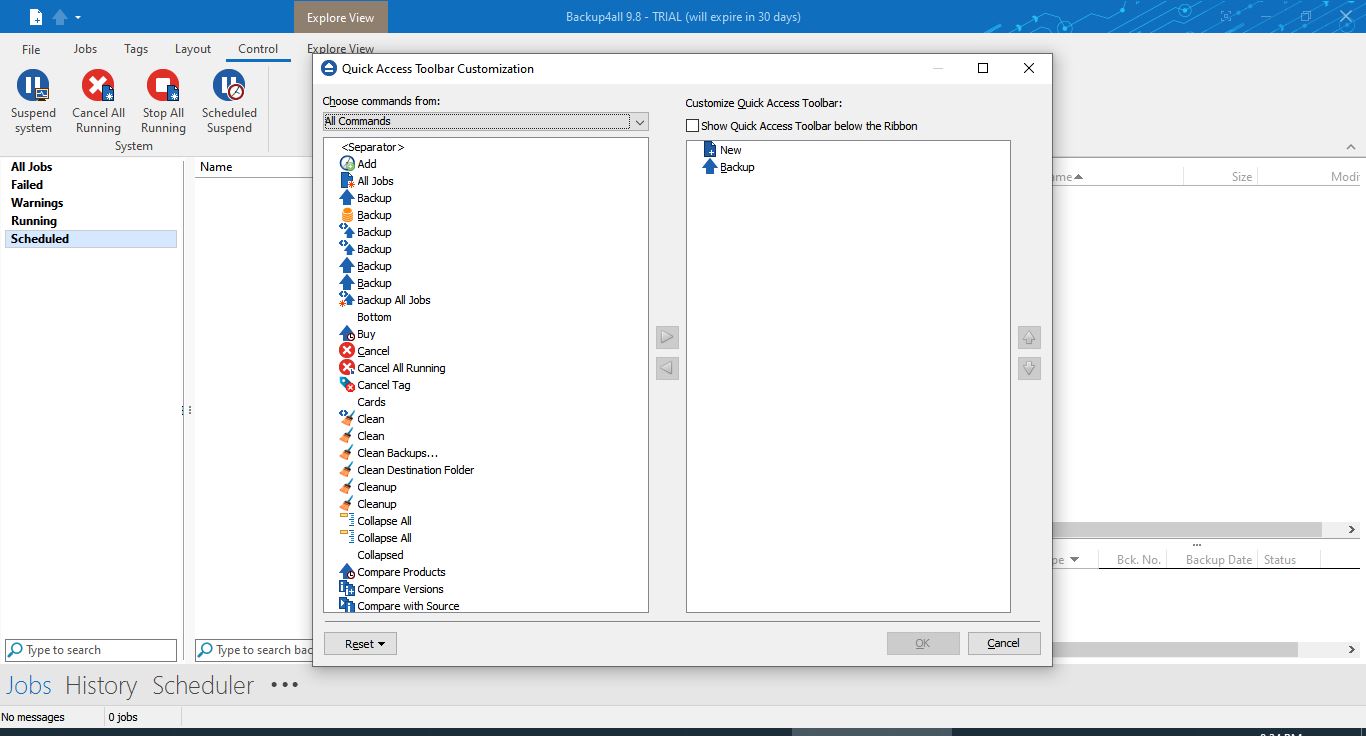Click the New icon in the title bar

coord(35,17)
